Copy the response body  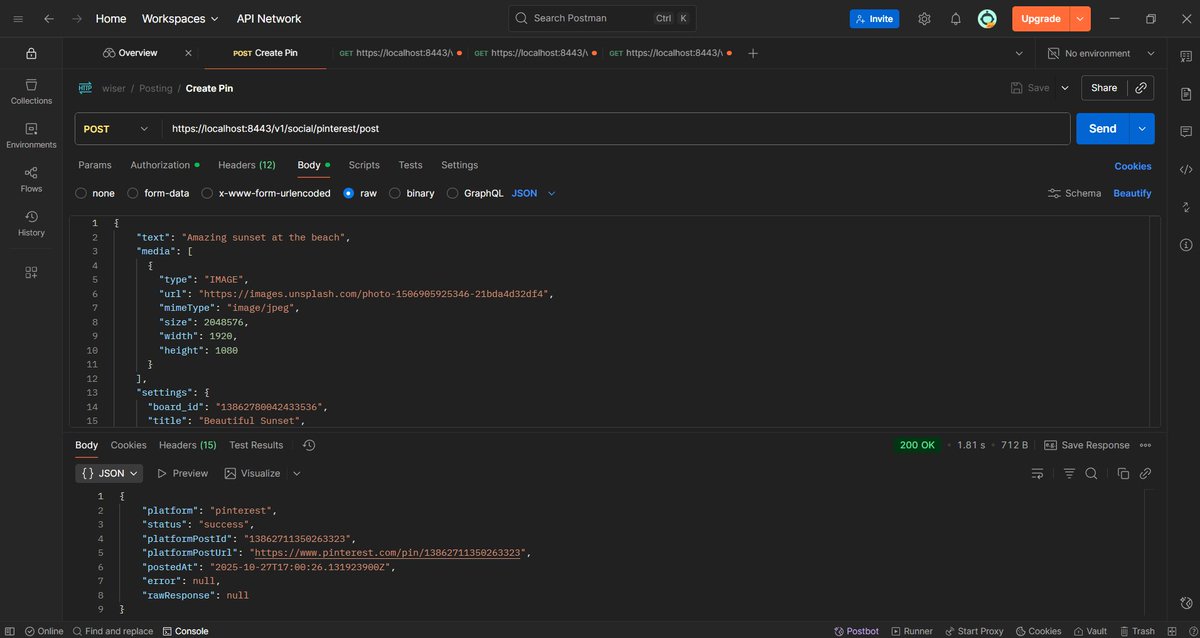pos(1122,473)
